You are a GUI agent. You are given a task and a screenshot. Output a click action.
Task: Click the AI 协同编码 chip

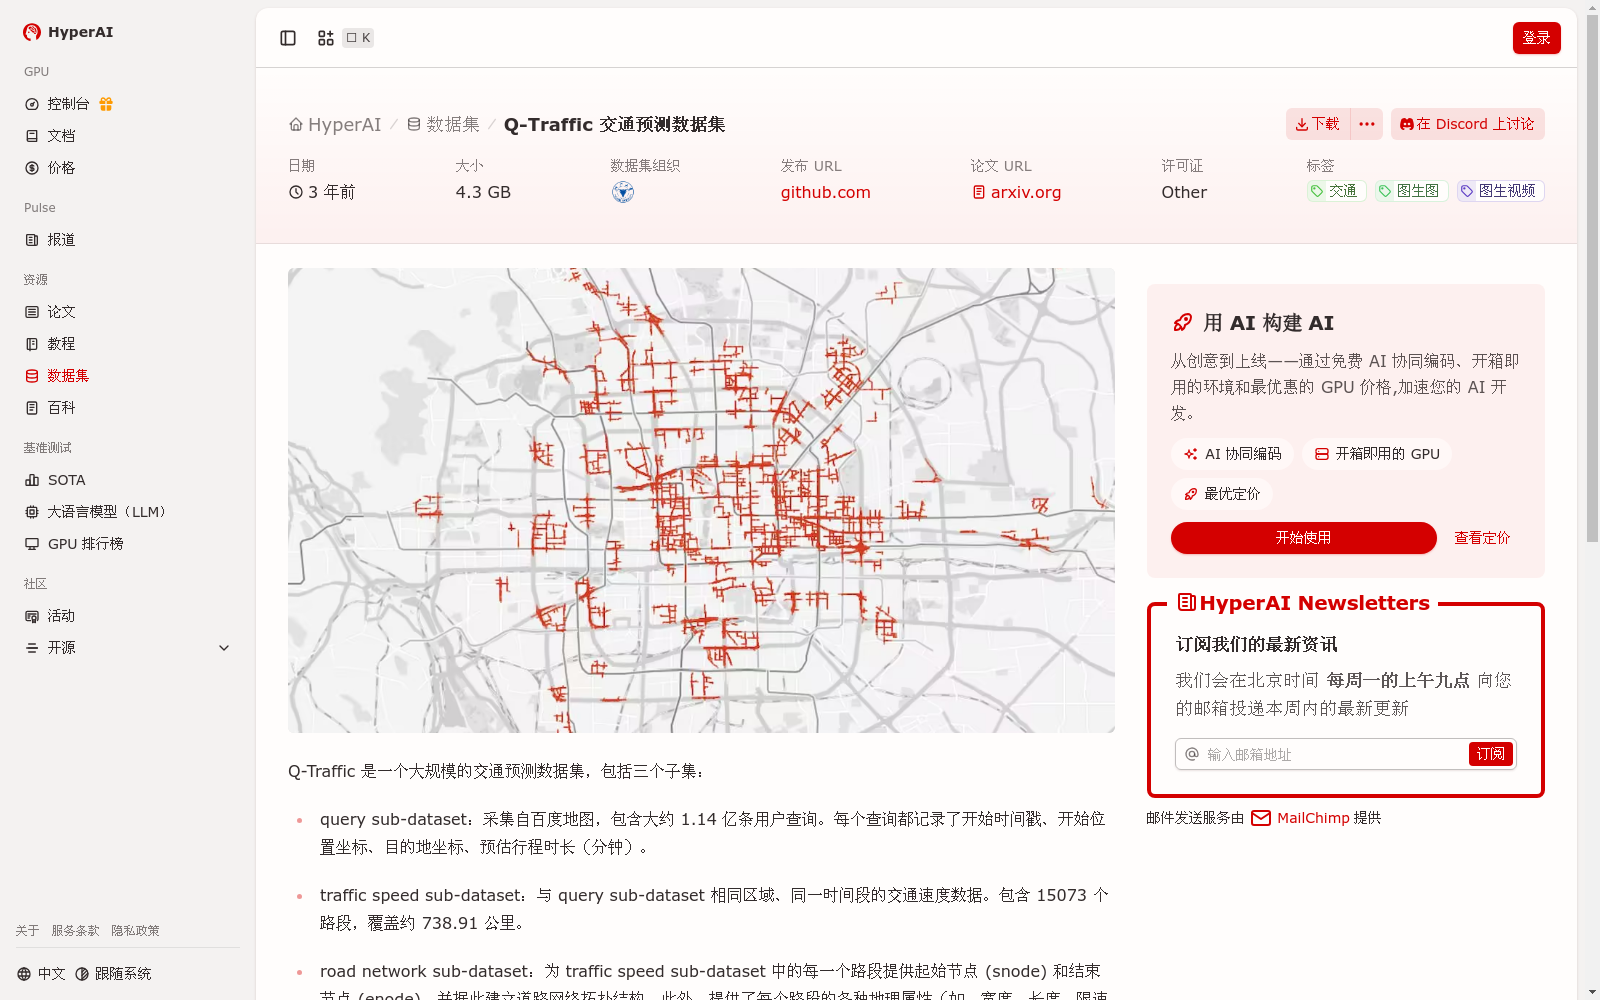1232,454
